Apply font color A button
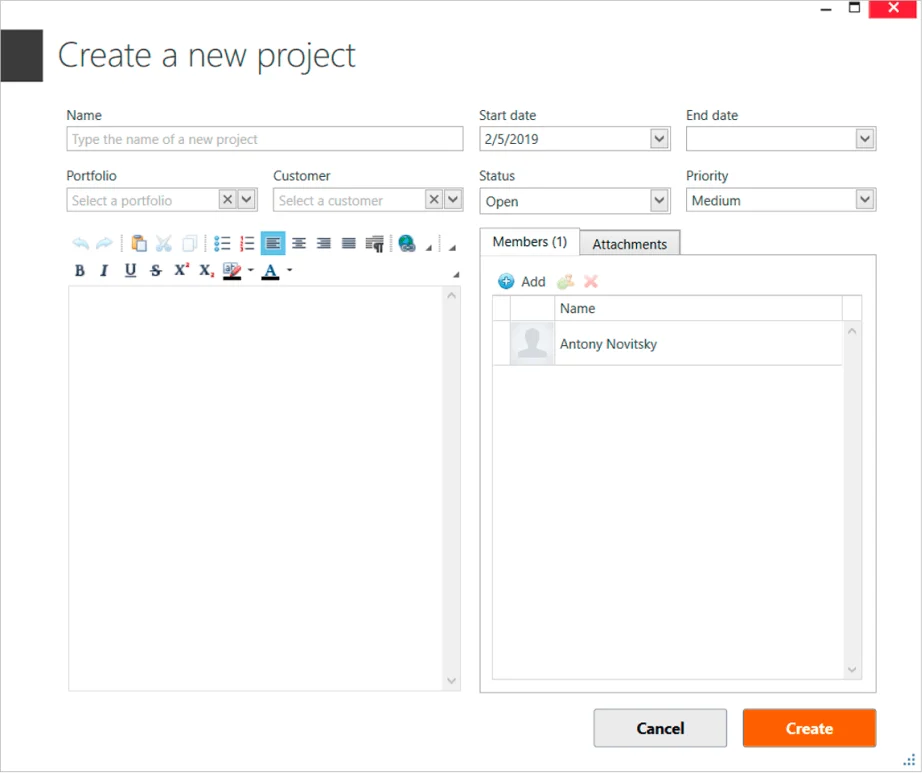922x773 pixels. pyautogui.click(x=270, y=270)
